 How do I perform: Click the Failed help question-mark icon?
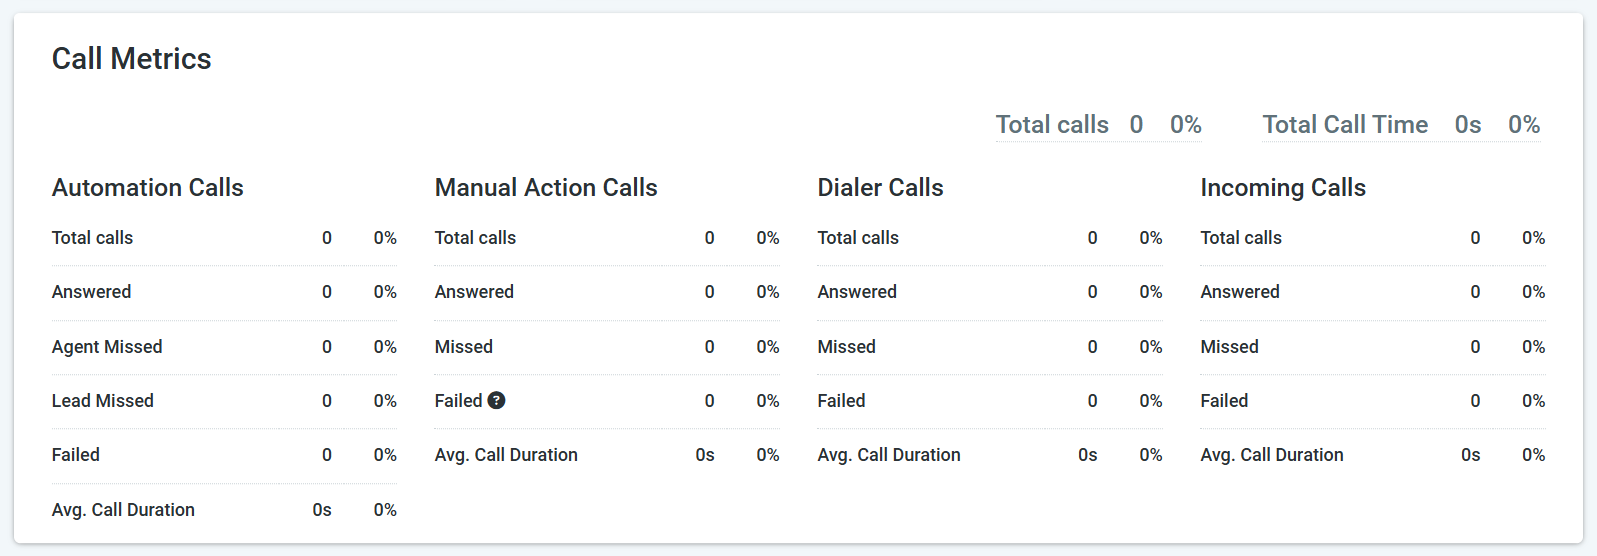[496, 400]
